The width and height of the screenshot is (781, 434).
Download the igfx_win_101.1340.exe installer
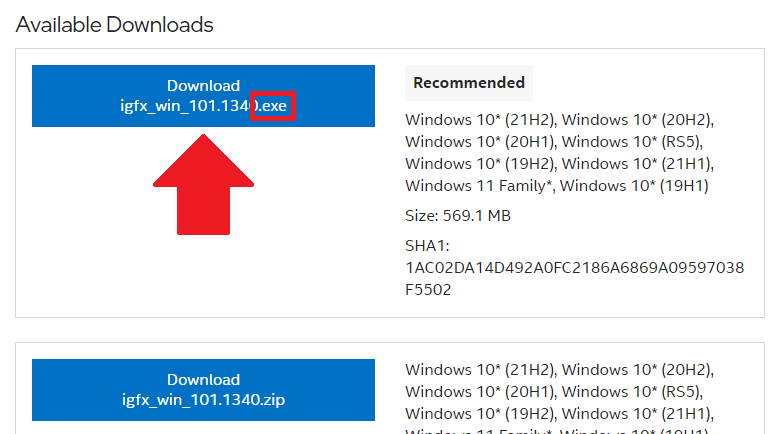click(203, 96)
